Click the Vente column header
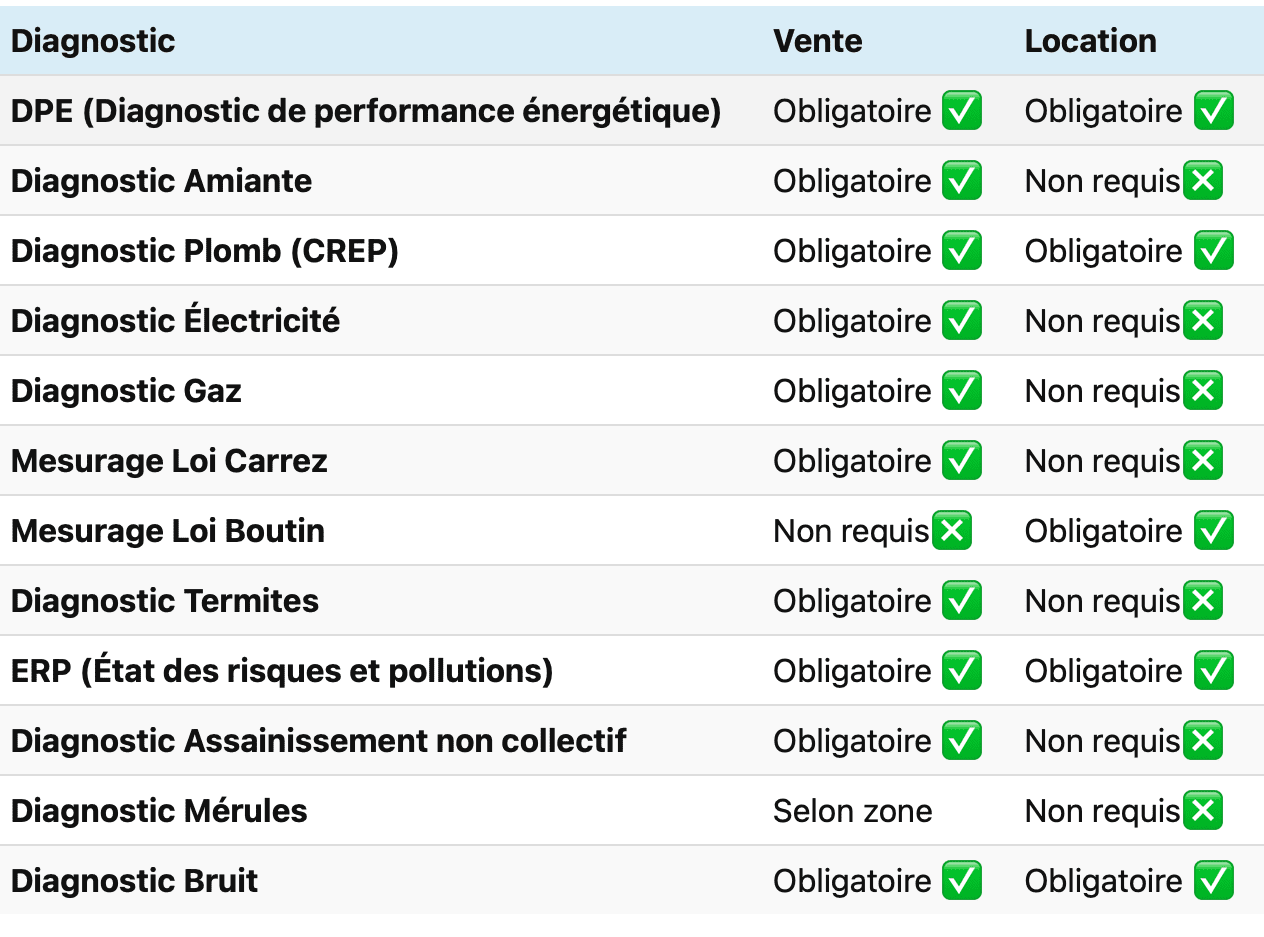Screen dimensions: 1264x937 [817, 41]
